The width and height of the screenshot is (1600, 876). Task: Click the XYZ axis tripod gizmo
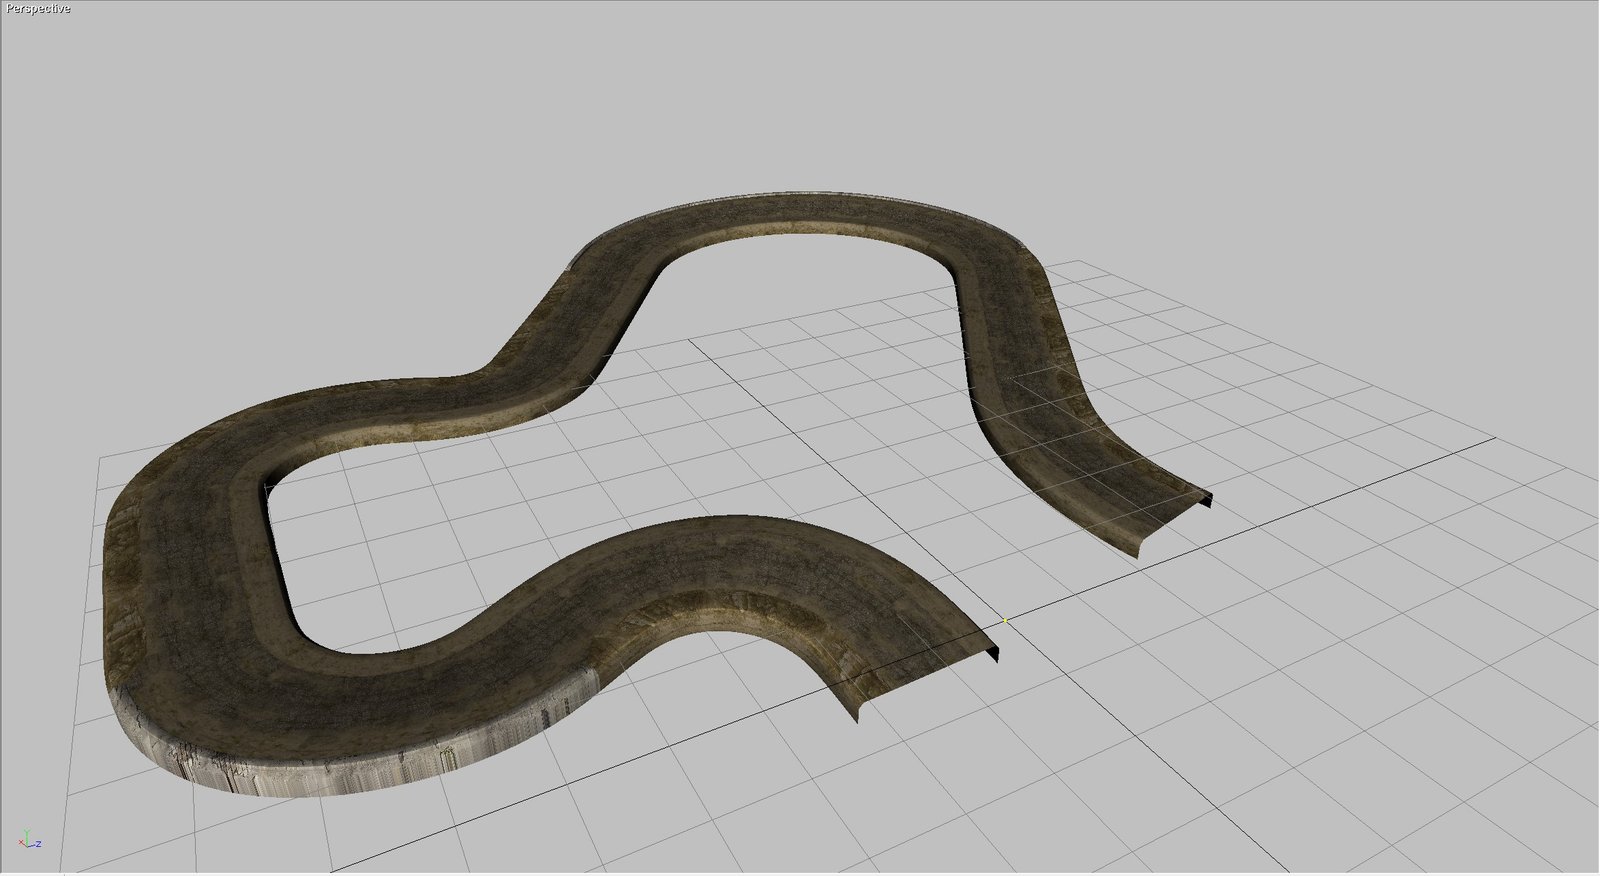29,840
